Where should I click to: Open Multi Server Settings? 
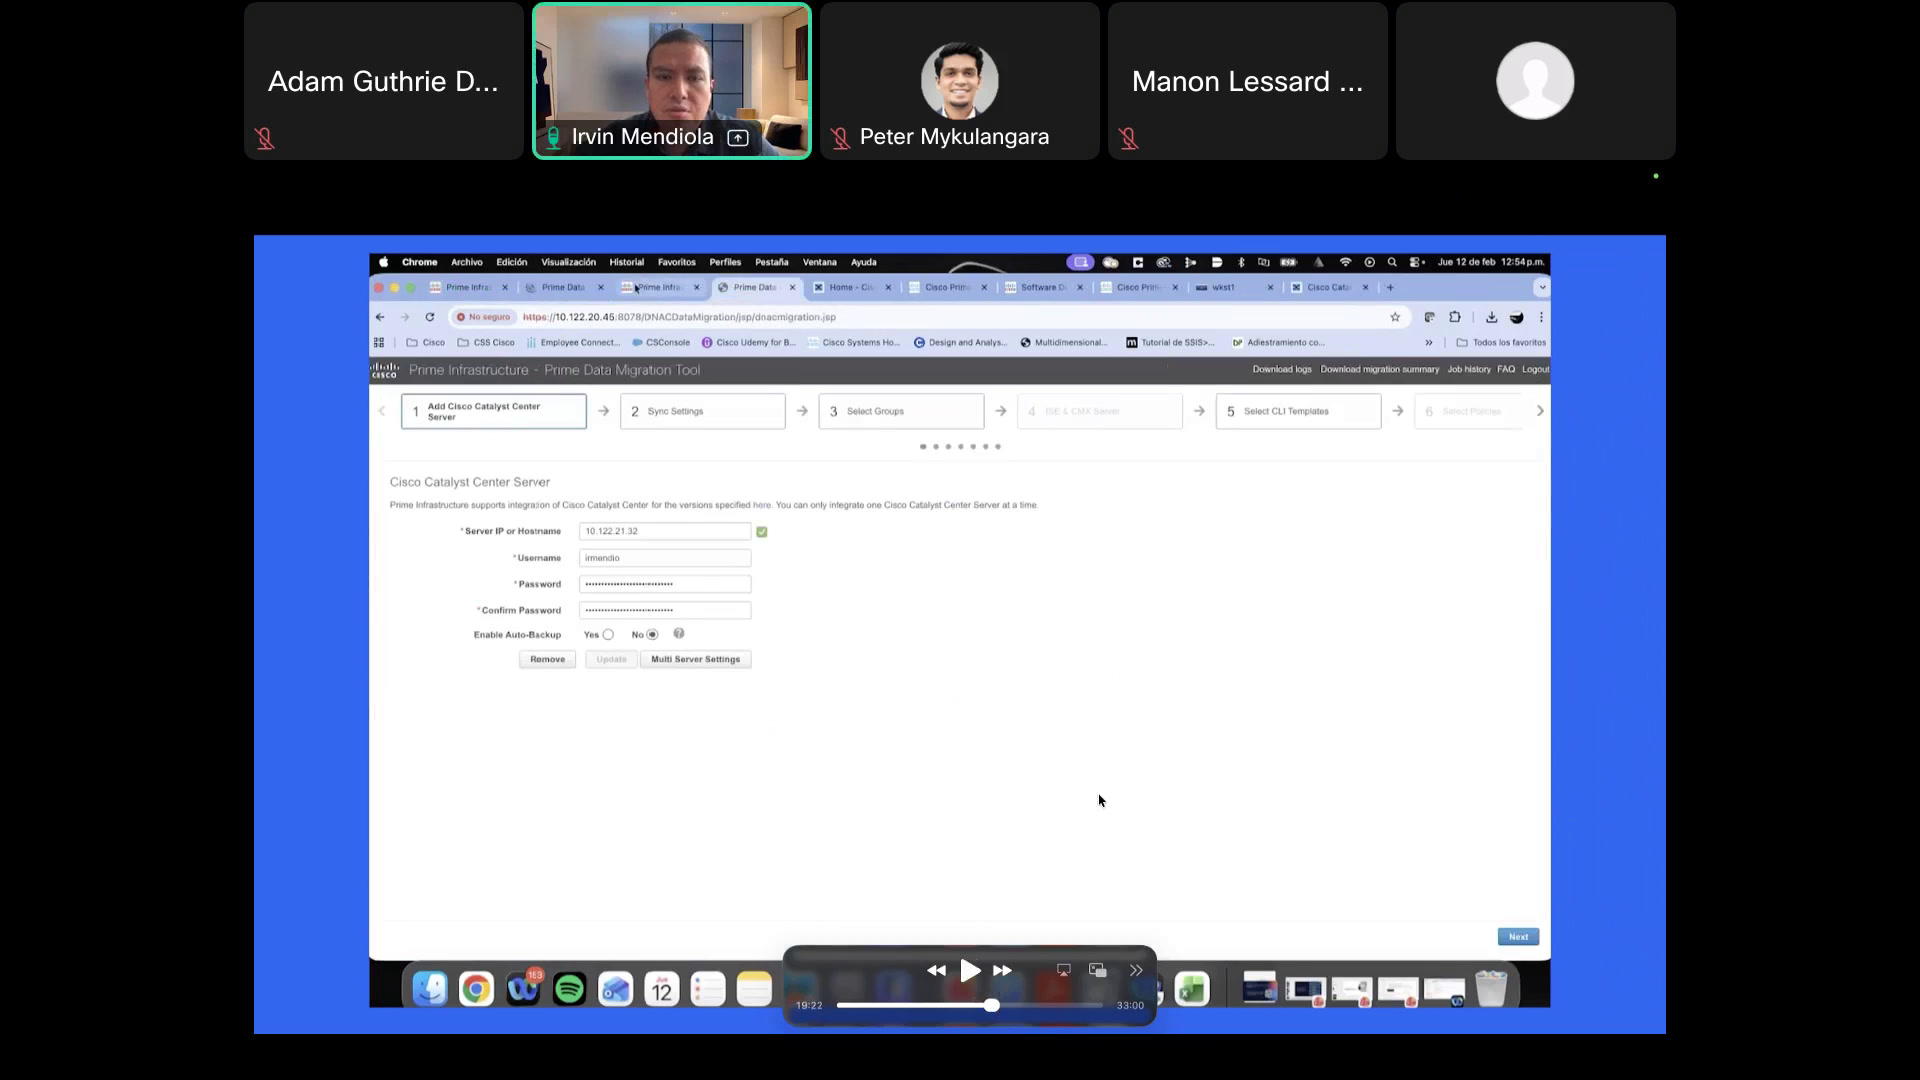click(696, 659)
